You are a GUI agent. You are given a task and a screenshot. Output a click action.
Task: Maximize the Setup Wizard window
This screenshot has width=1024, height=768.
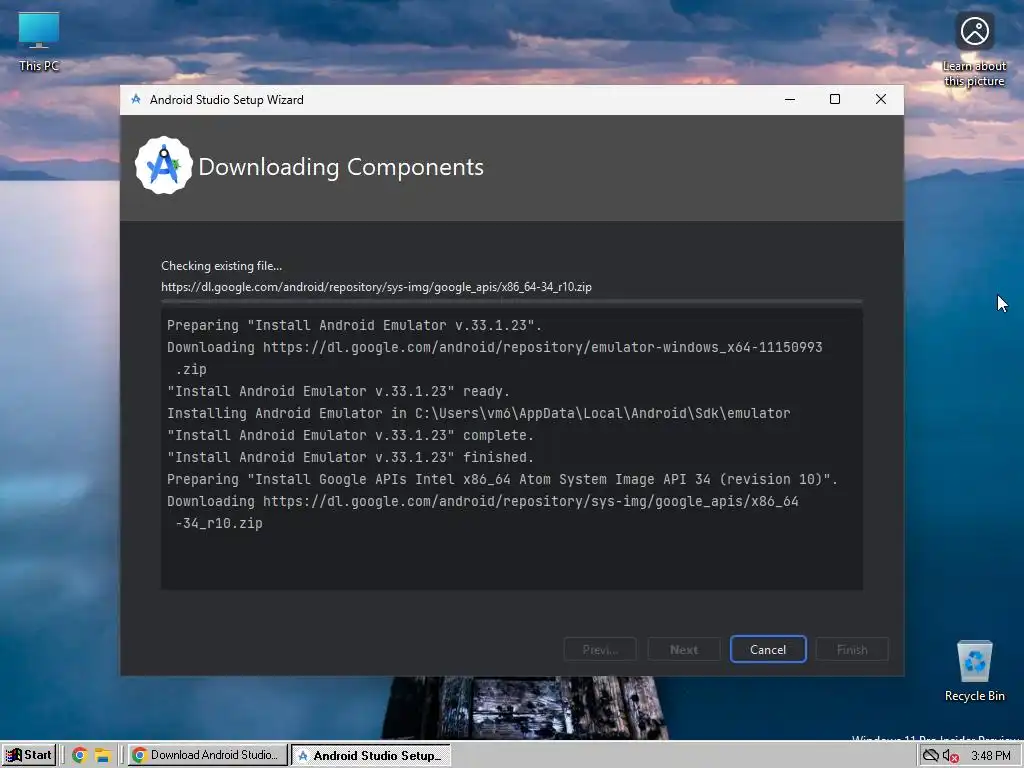point(835,99)
